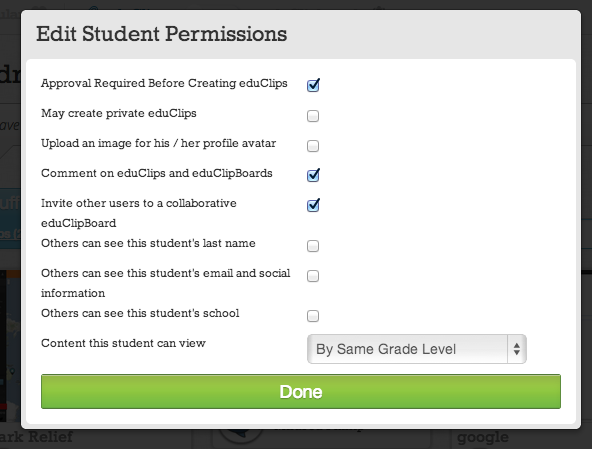Click the Edit Student Permissions heading
This screenshot has width=592, height=449.
[162, 34]
